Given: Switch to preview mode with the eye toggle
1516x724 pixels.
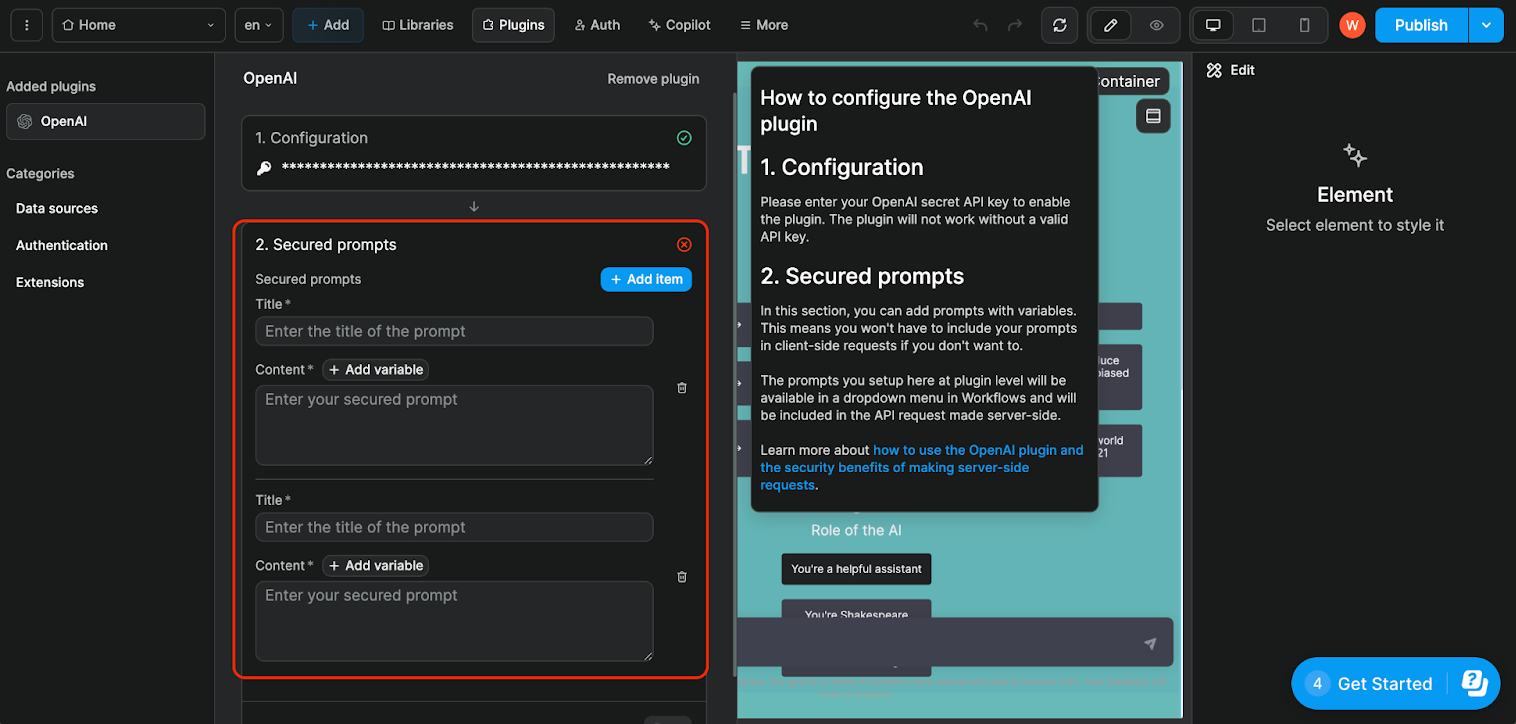Looking at the screenshot, I should click(1158, 24).
